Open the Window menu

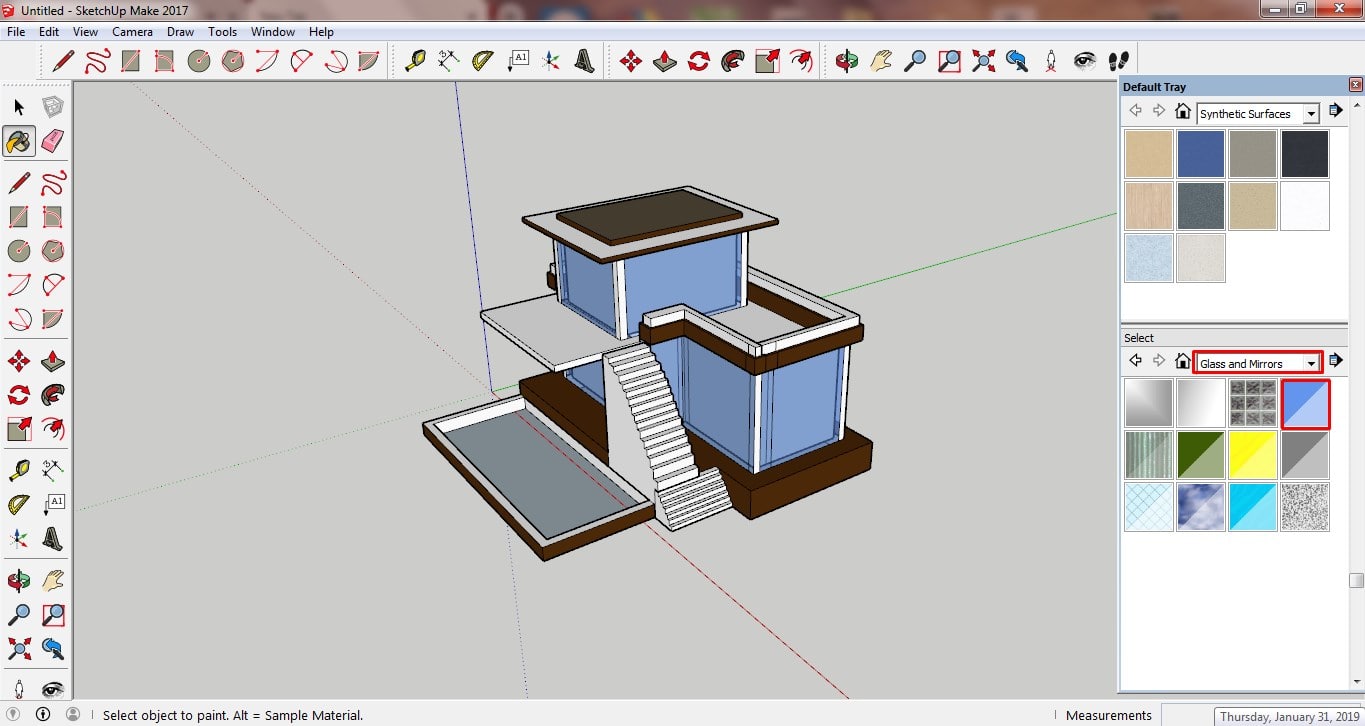coord(272,32)
